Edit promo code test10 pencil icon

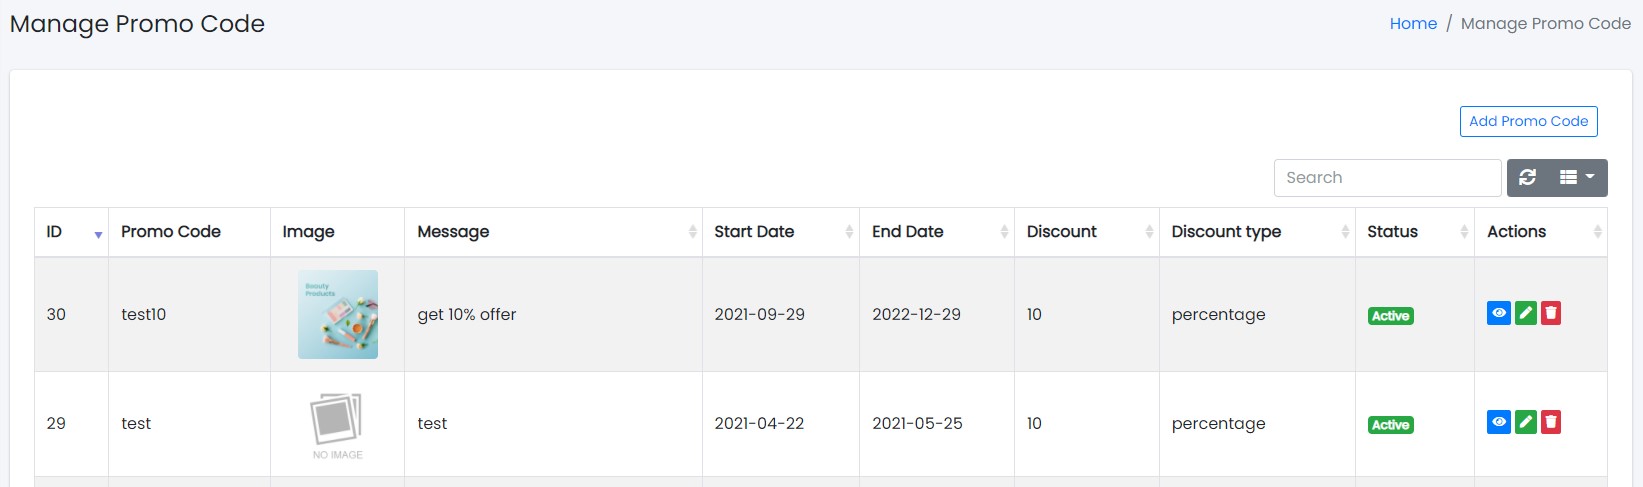[x=1525, y=313]
